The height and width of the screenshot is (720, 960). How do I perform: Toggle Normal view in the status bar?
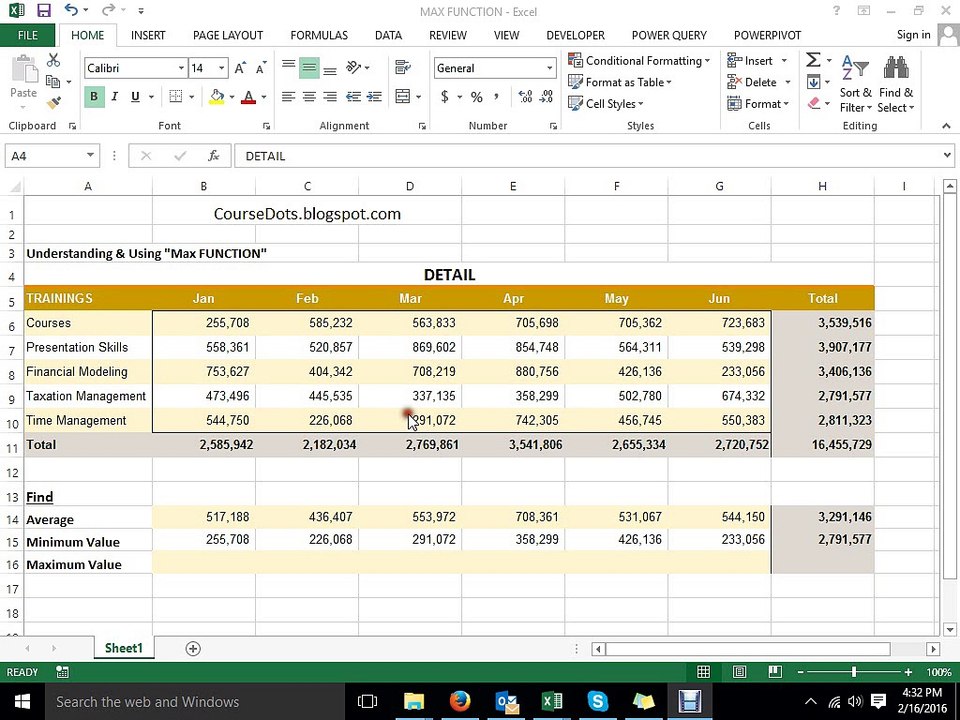click(x=703, y=672)
